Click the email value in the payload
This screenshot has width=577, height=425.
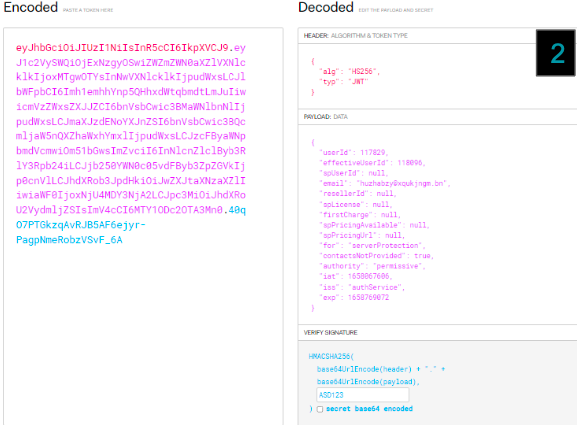pyautogui.click(x=401, y=183)
